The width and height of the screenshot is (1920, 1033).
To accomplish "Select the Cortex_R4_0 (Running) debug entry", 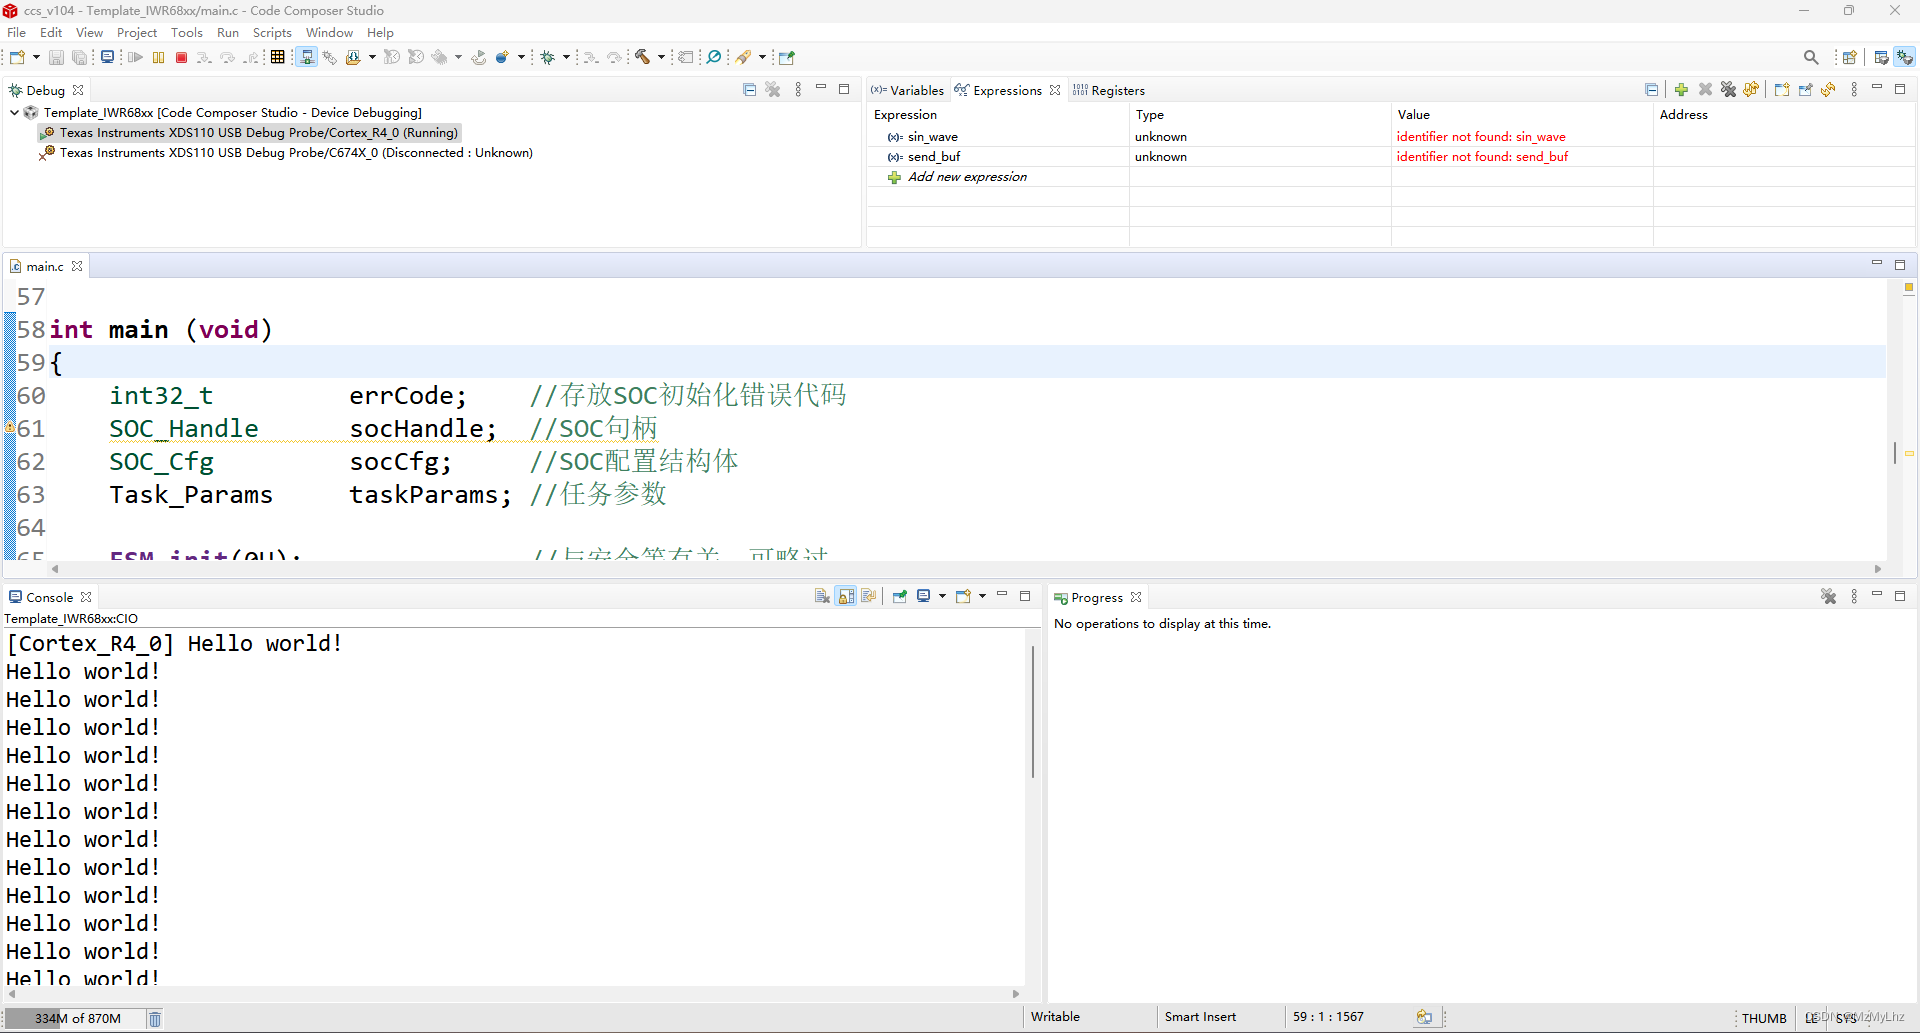I will point(250,133).
